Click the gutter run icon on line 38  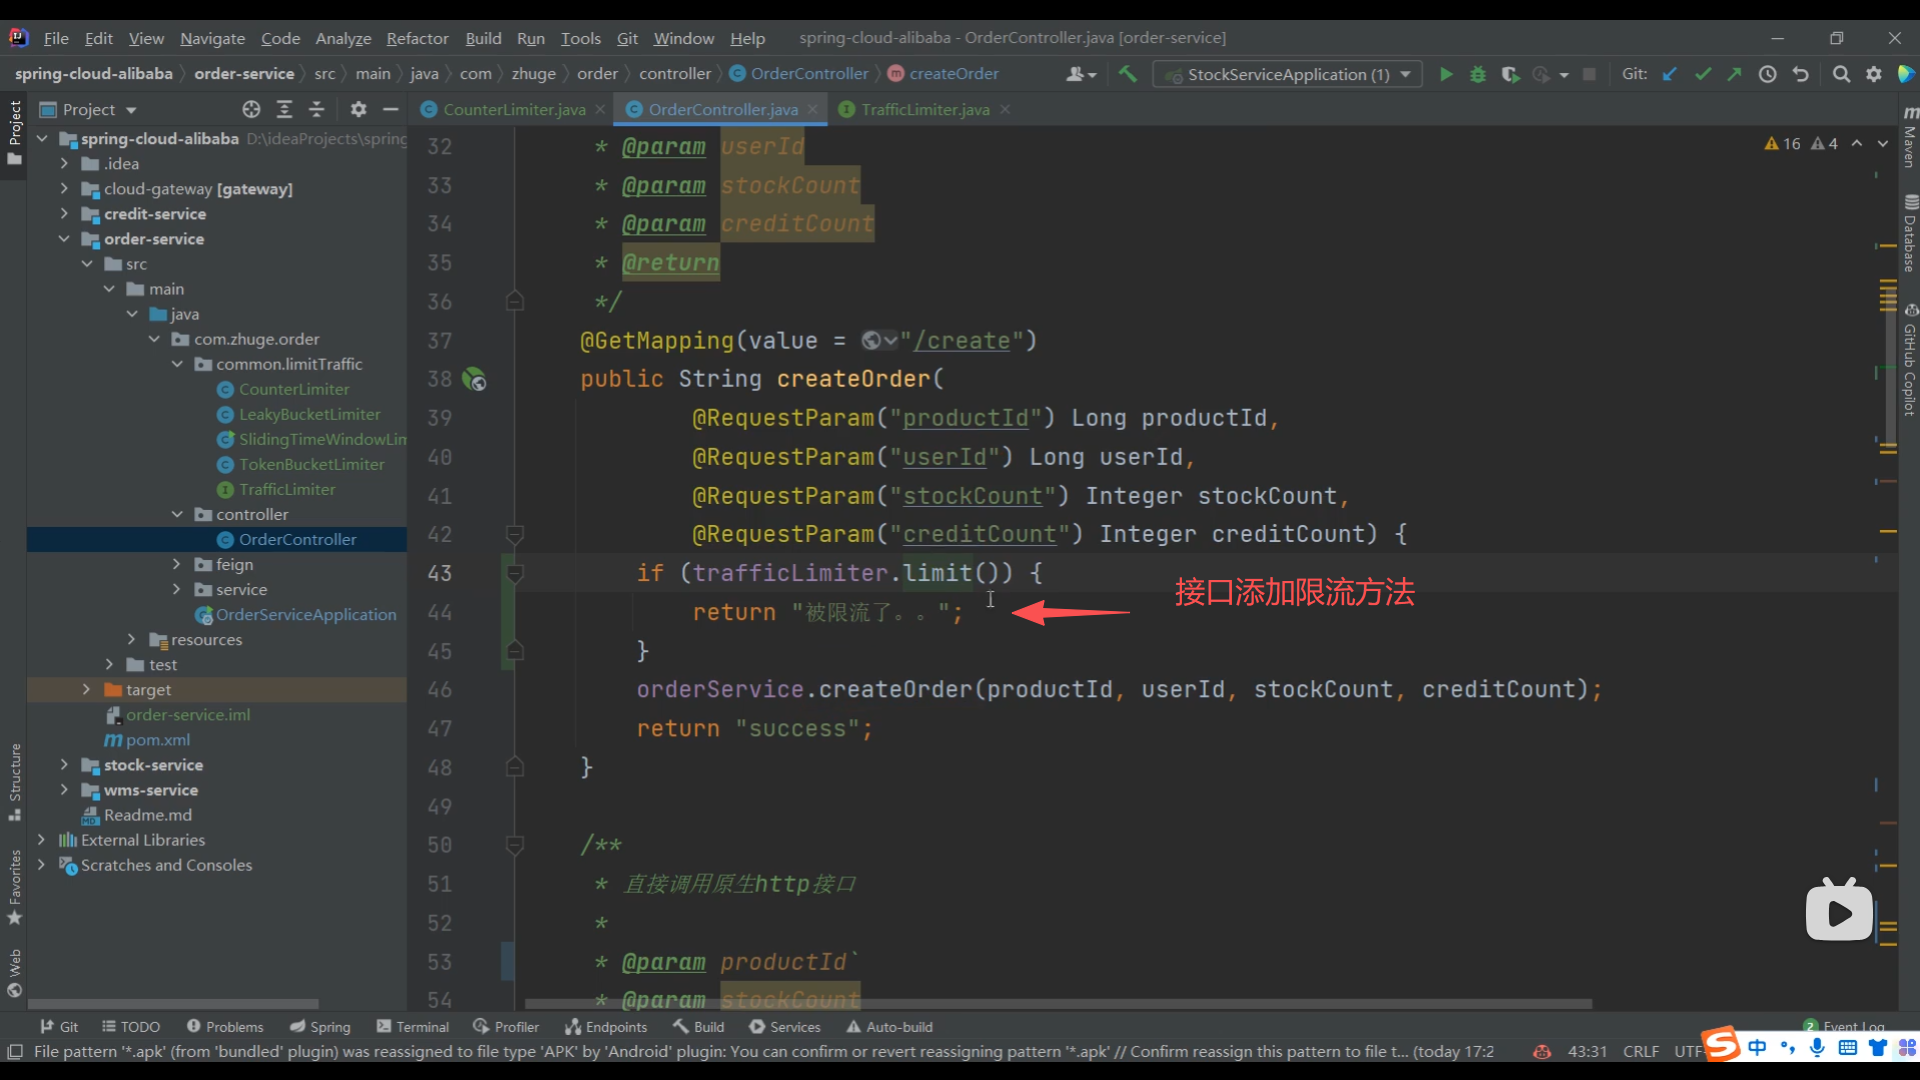(474, 379)
